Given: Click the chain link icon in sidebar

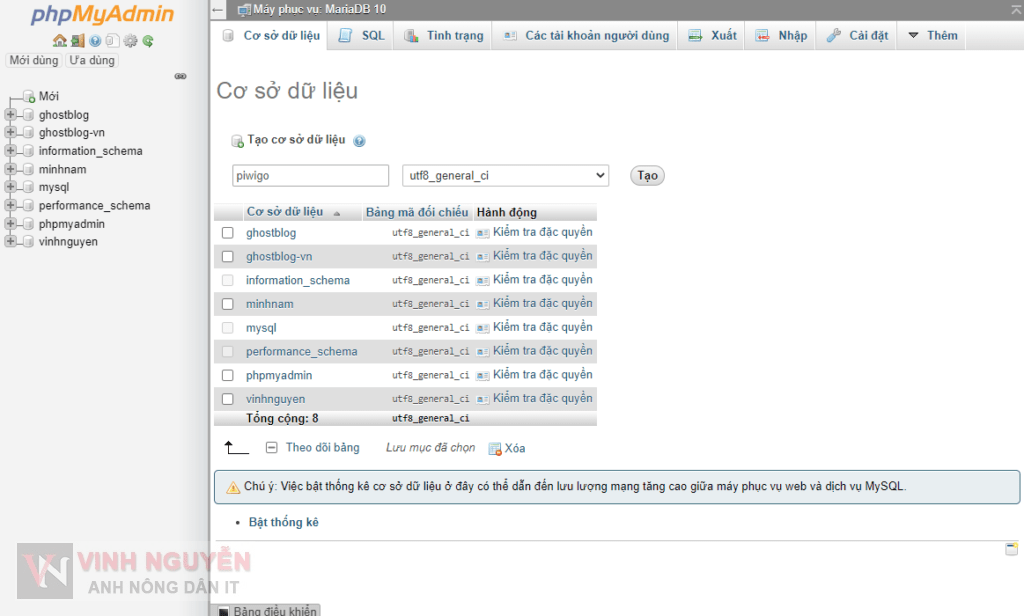Looking at the screenshot, I should pos(180,76).
